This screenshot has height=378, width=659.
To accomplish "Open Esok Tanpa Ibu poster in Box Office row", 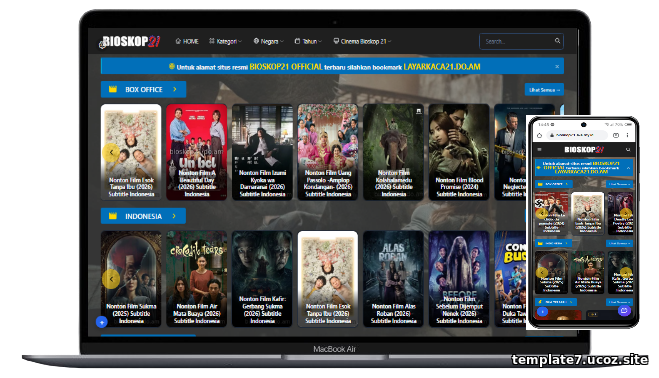I will tap(131, 152).
